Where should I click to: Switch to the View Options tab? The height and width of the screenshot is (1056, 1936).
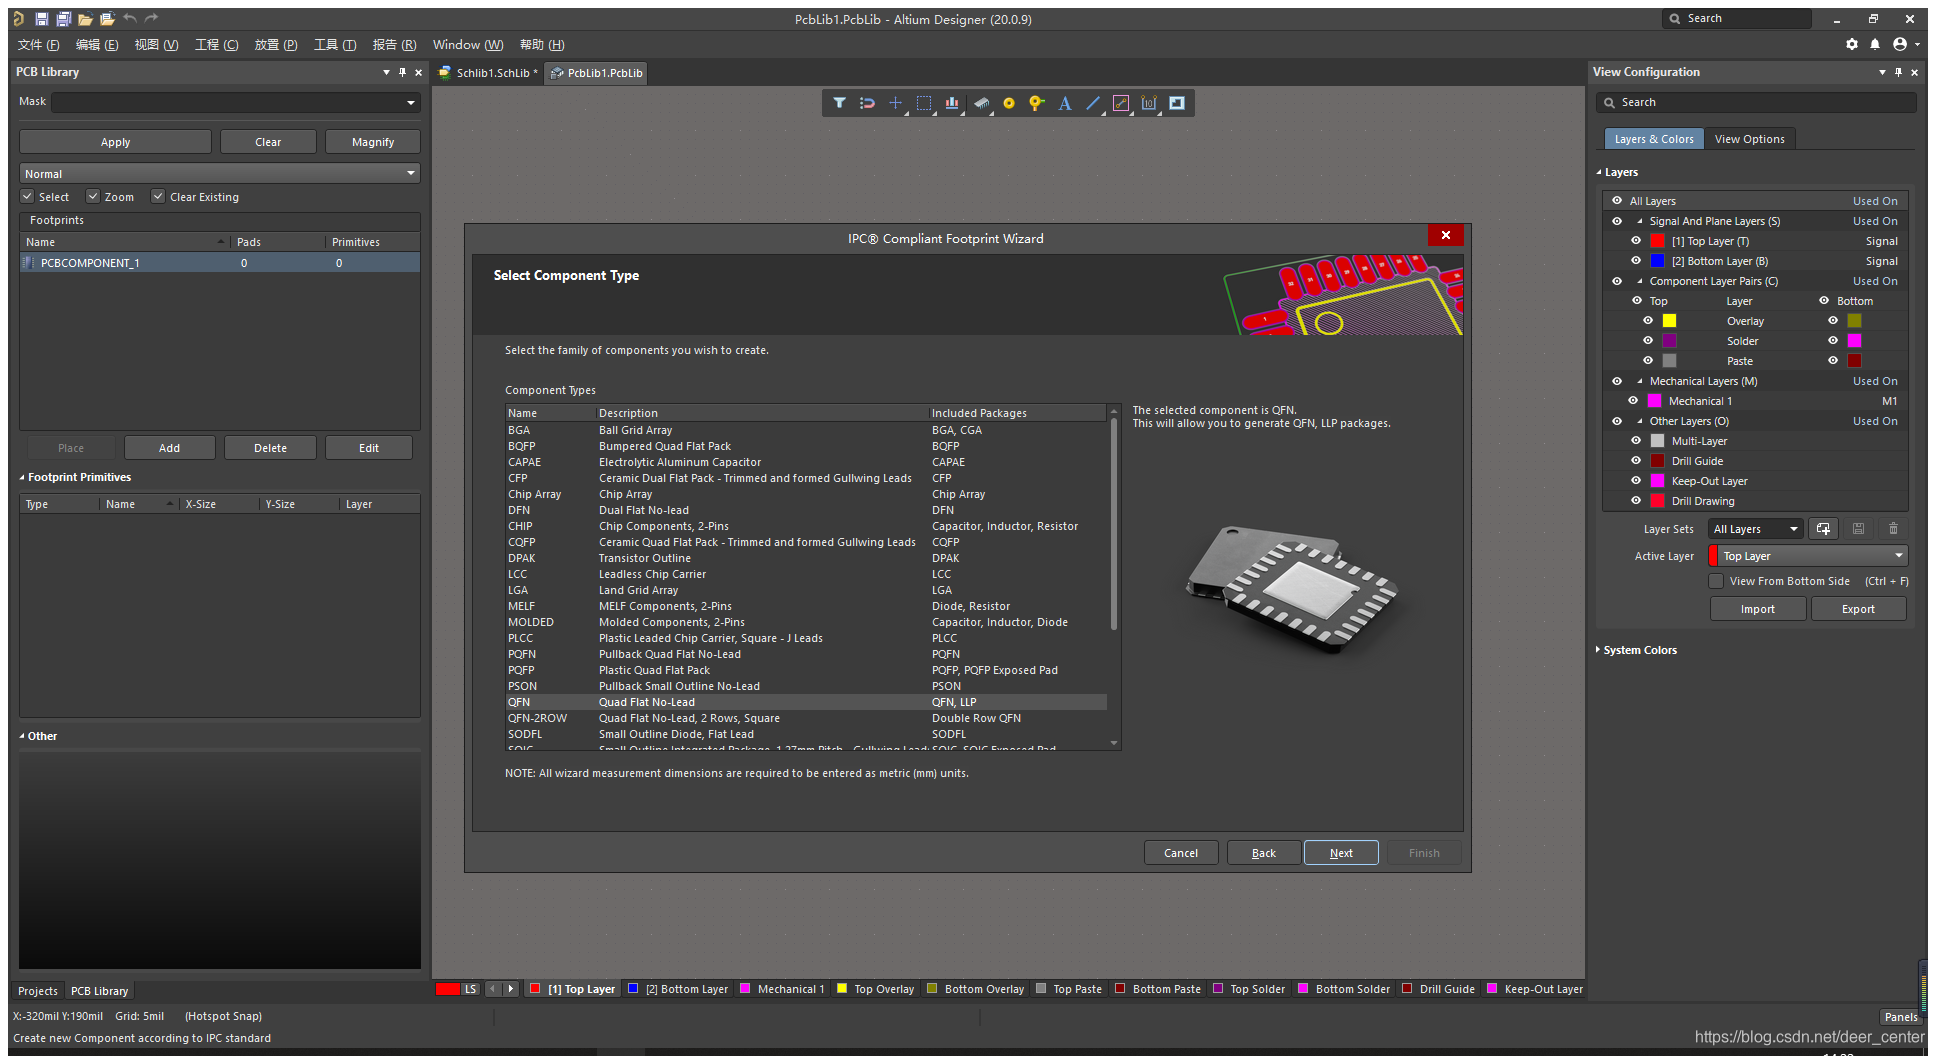(1749, 139)
